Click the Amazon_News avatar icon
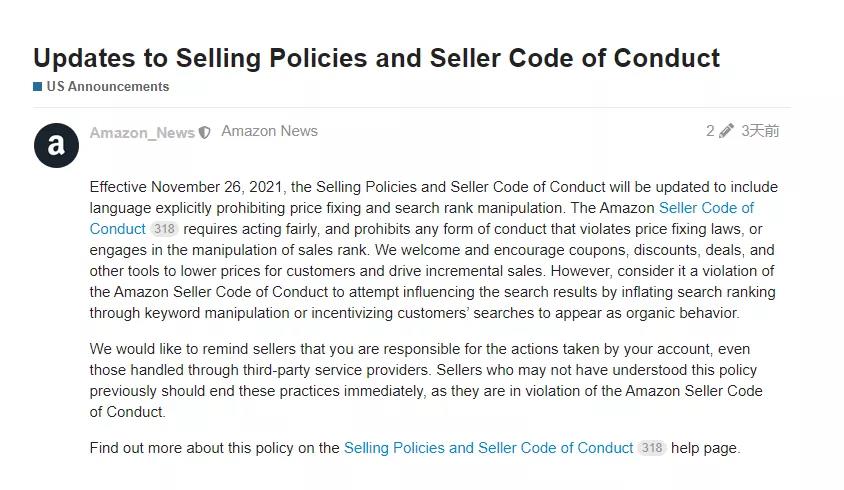Screen dimensions: 844x490 click(x=57, y=145)
